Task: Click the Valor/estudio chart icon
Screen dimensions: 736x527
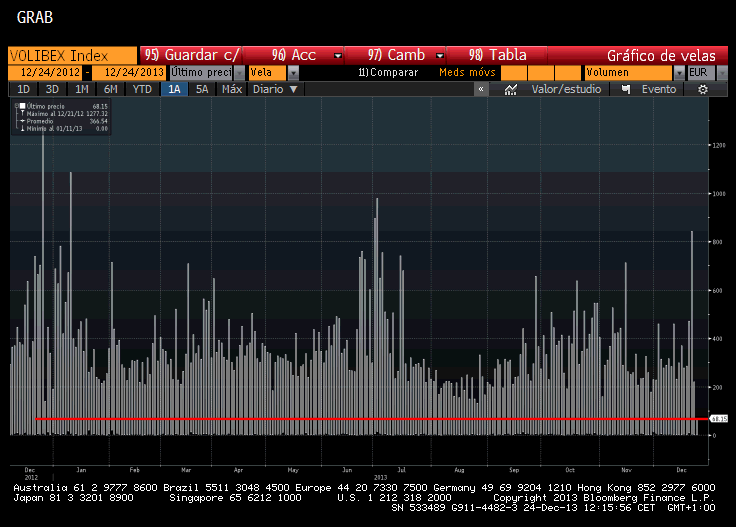Action: tap(510, 89)
